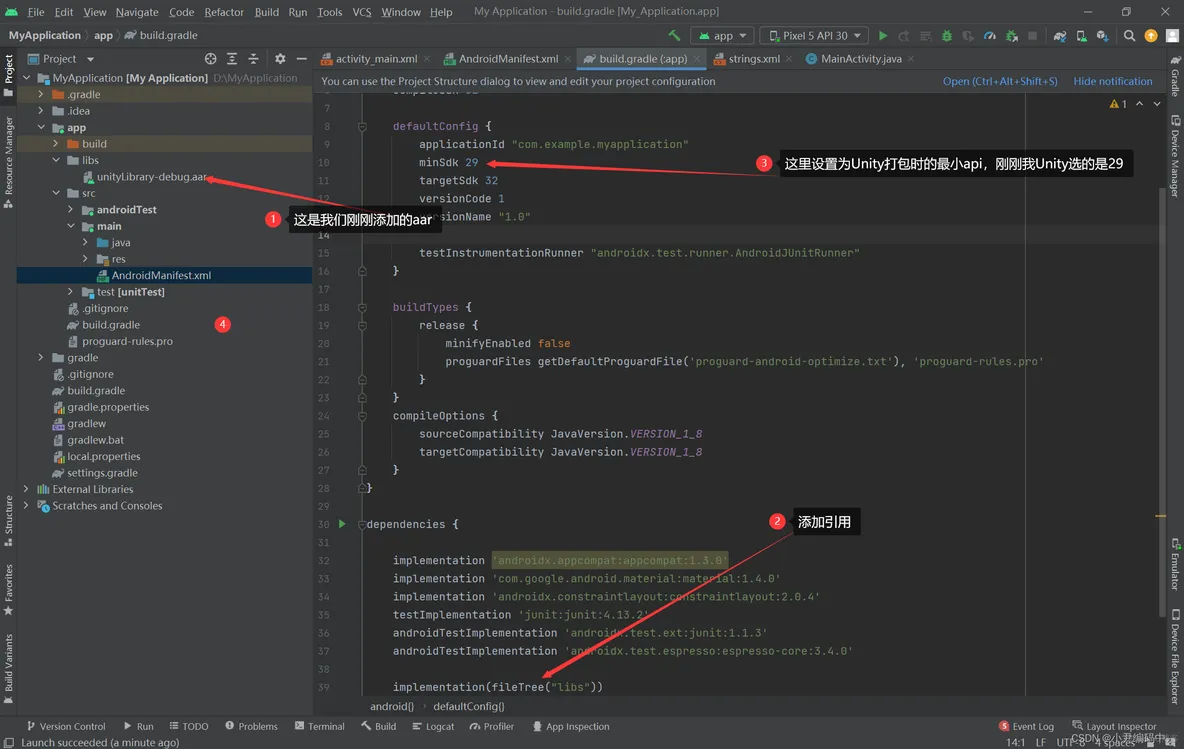Click the defaultConfig{} breadcrumb

[x=468, y=706]
